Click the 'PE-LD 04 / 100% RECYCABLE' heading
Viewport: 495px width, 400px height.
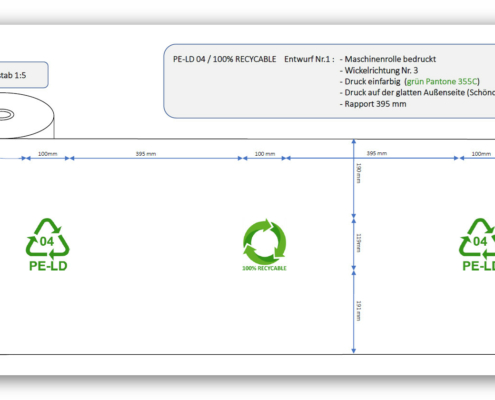(224, 59)
